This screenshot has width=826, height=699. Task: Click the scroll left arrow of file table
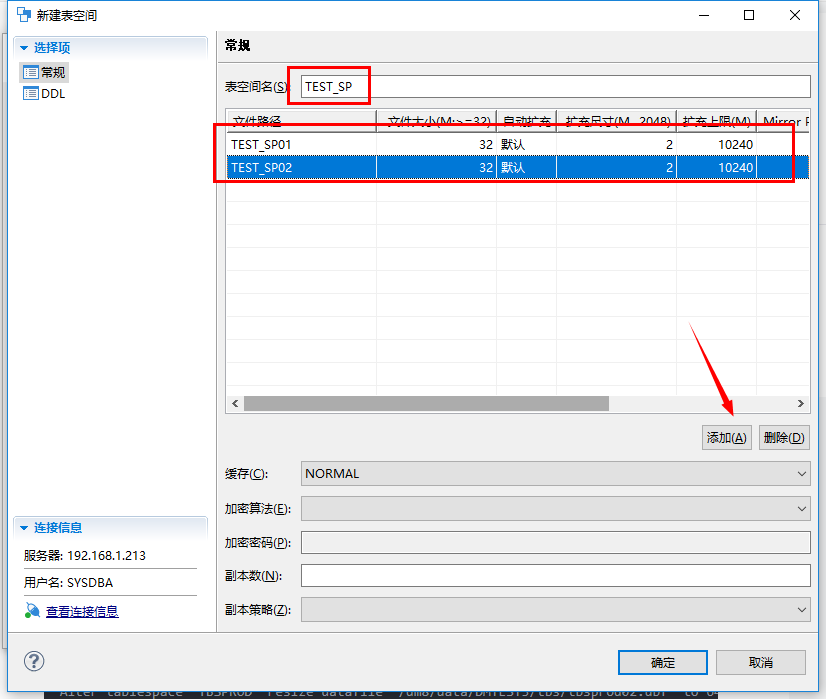(235, 403)
